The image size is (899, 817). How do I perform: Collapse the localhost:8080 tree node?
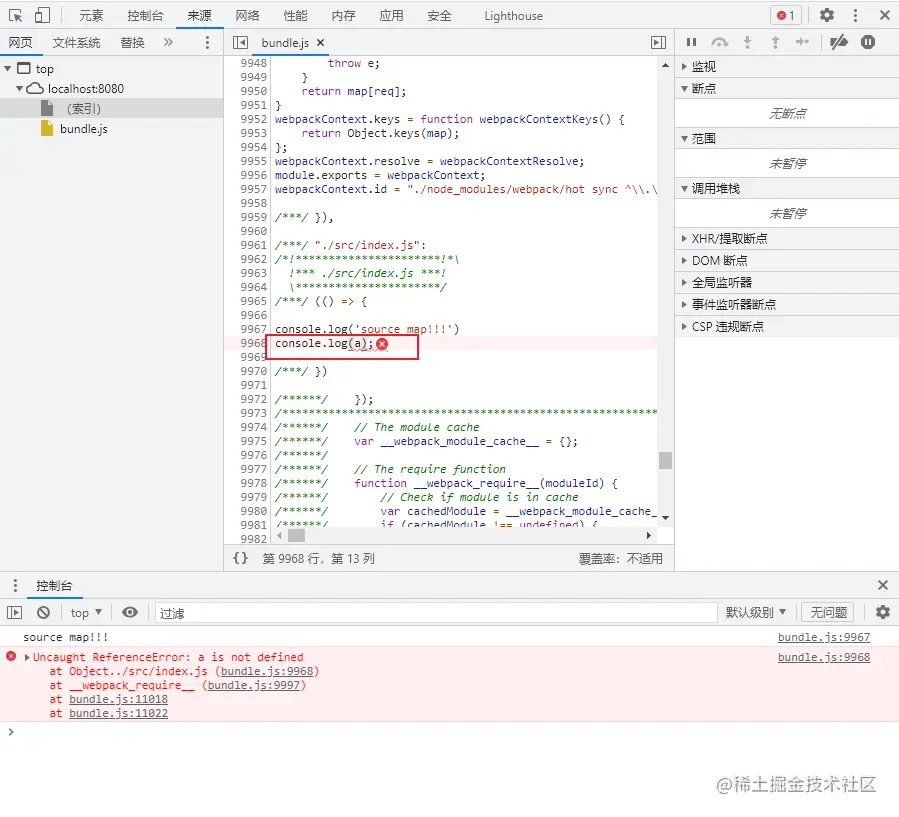coord(19,89)
